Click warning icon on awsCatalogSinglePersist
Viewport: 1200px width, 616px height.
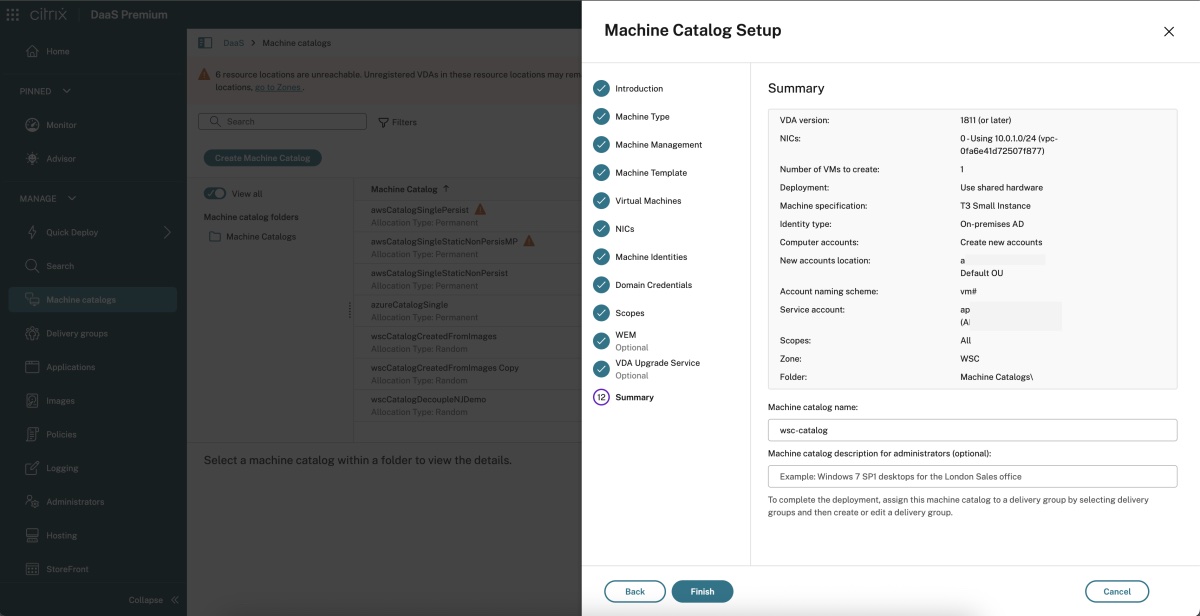(x=480, y=210)
